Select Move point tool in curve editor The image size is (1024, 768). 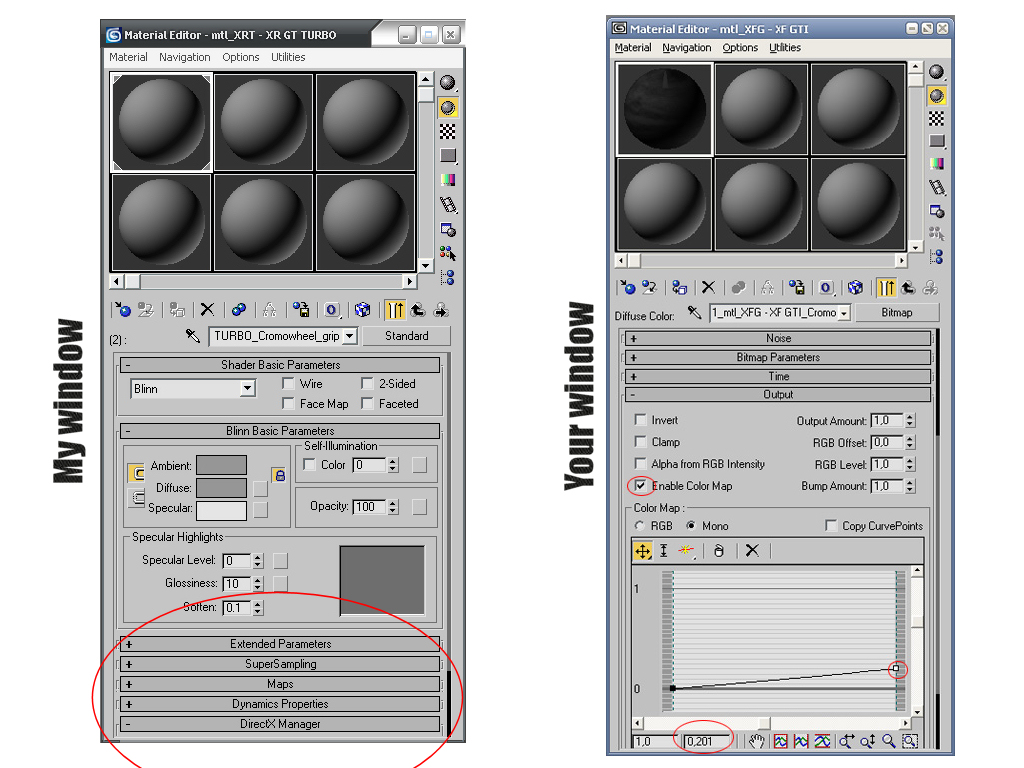pyautogui.click(x=643, y=551)
